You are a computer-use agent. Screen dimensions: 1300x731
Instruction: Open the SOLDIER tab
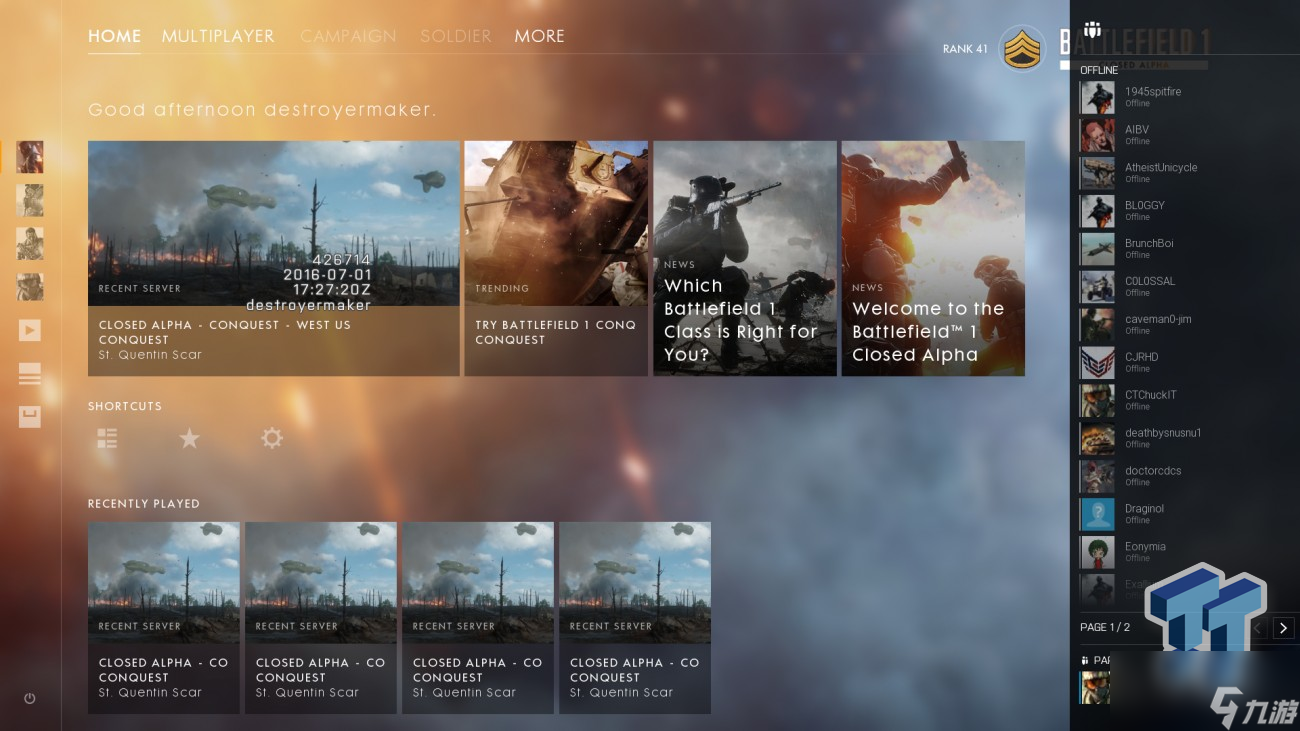[456, 36]
